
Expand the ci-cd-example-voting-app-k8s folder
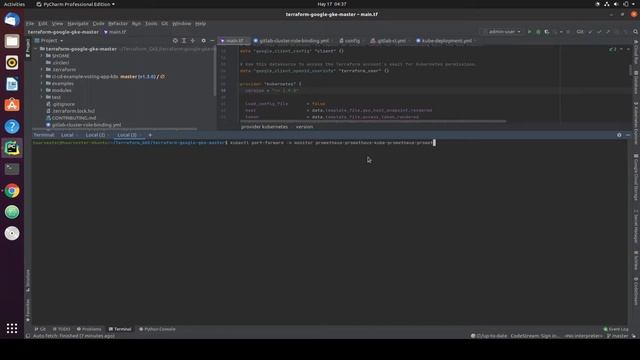click(x=42, y=76)
